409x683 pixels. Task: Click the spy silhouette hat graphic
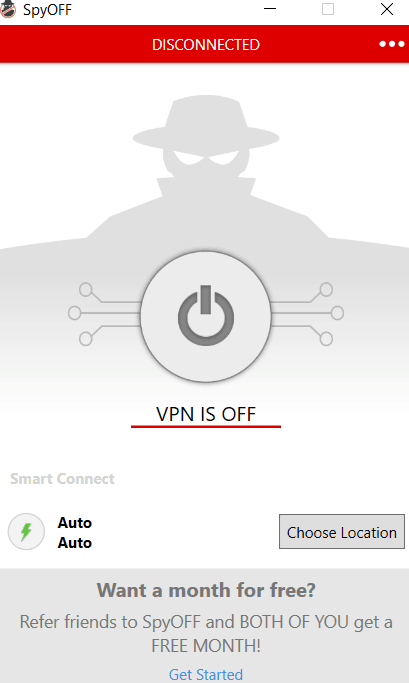click(206, 124)
